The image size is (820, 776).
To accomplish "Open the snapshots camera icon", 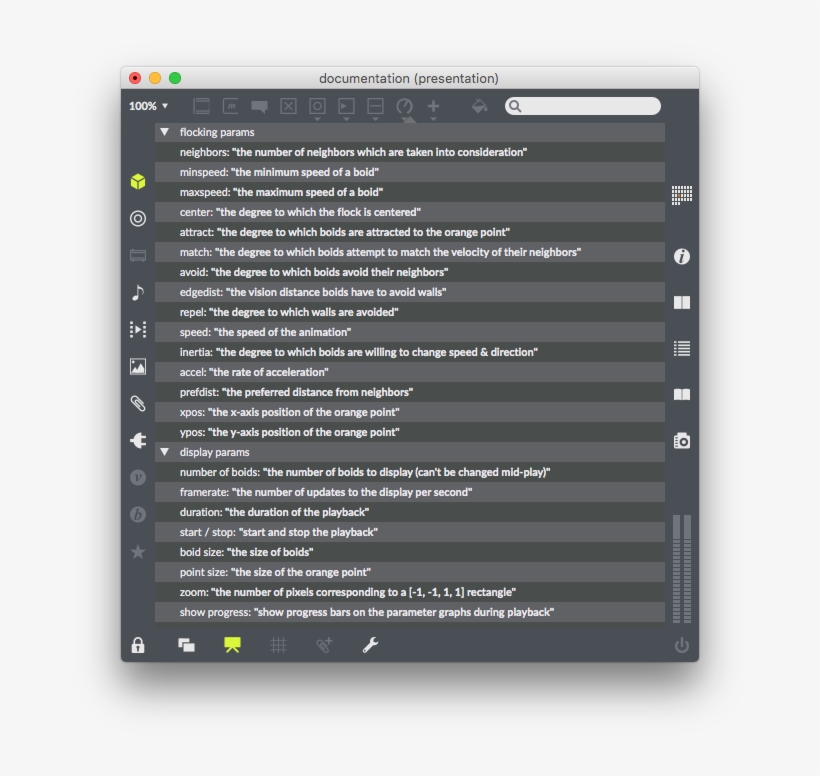I will coord(682,441).
